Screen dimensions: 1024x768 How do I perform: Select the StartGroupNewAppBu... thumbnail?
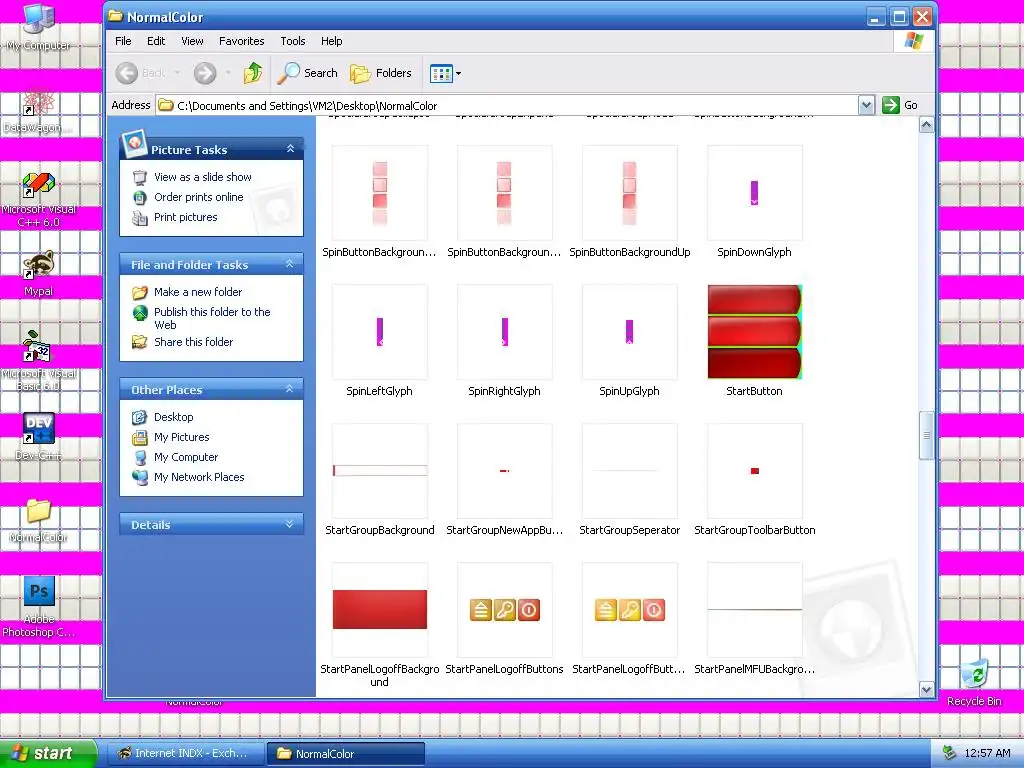(x=504, y=472)
